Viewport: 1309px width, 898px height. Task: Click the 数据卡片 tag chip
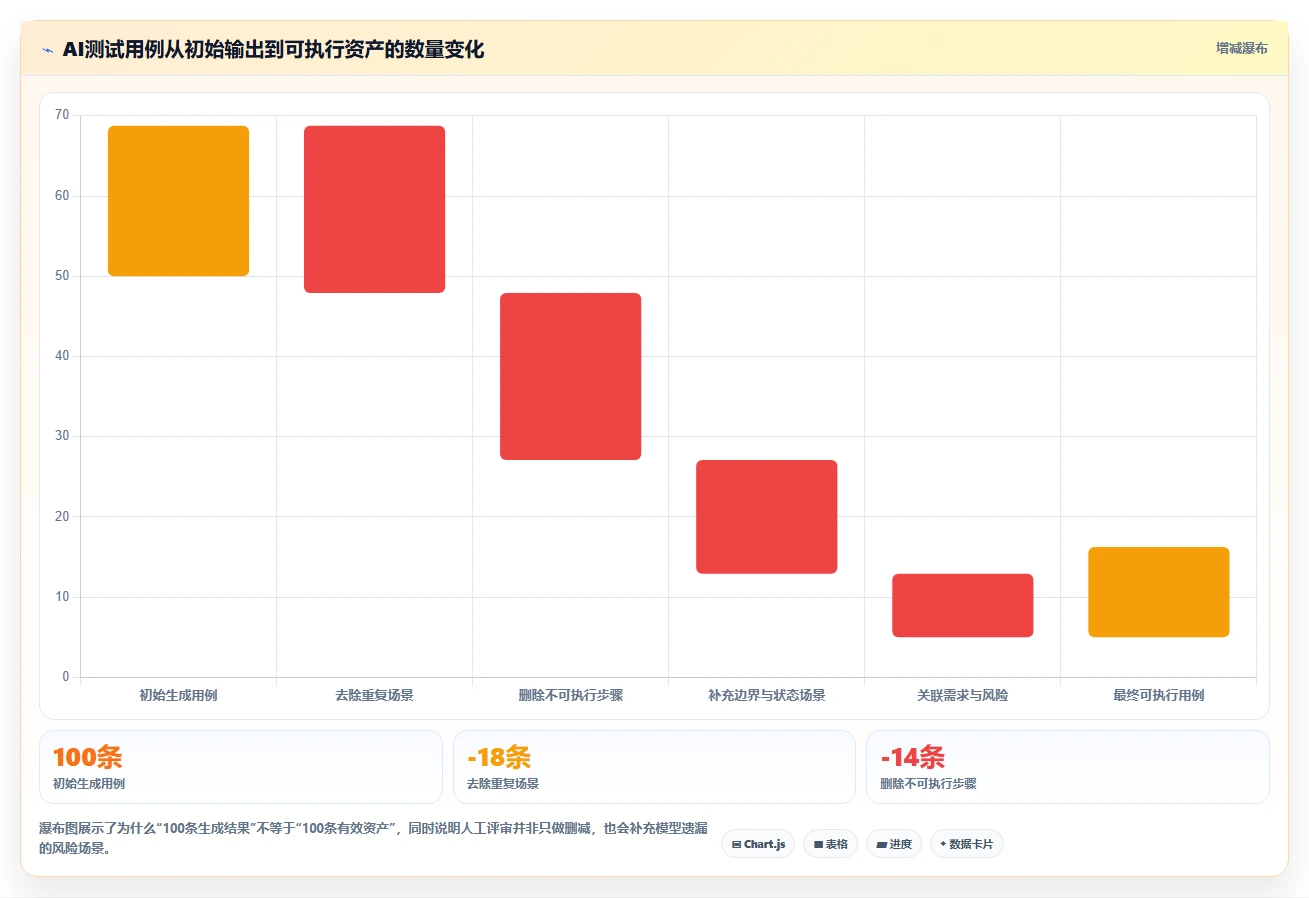(x=966, y=844)
